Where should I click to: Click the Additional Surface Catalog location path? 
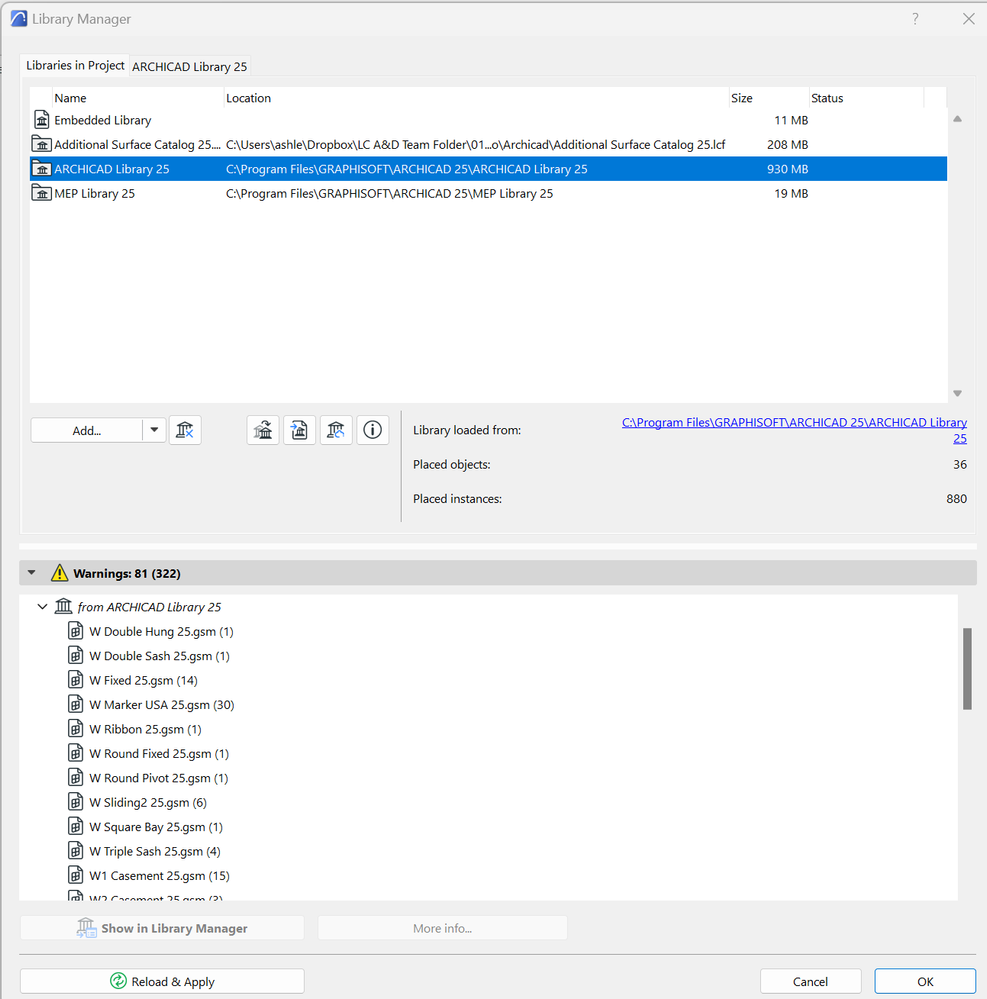(x=475, y=145)
